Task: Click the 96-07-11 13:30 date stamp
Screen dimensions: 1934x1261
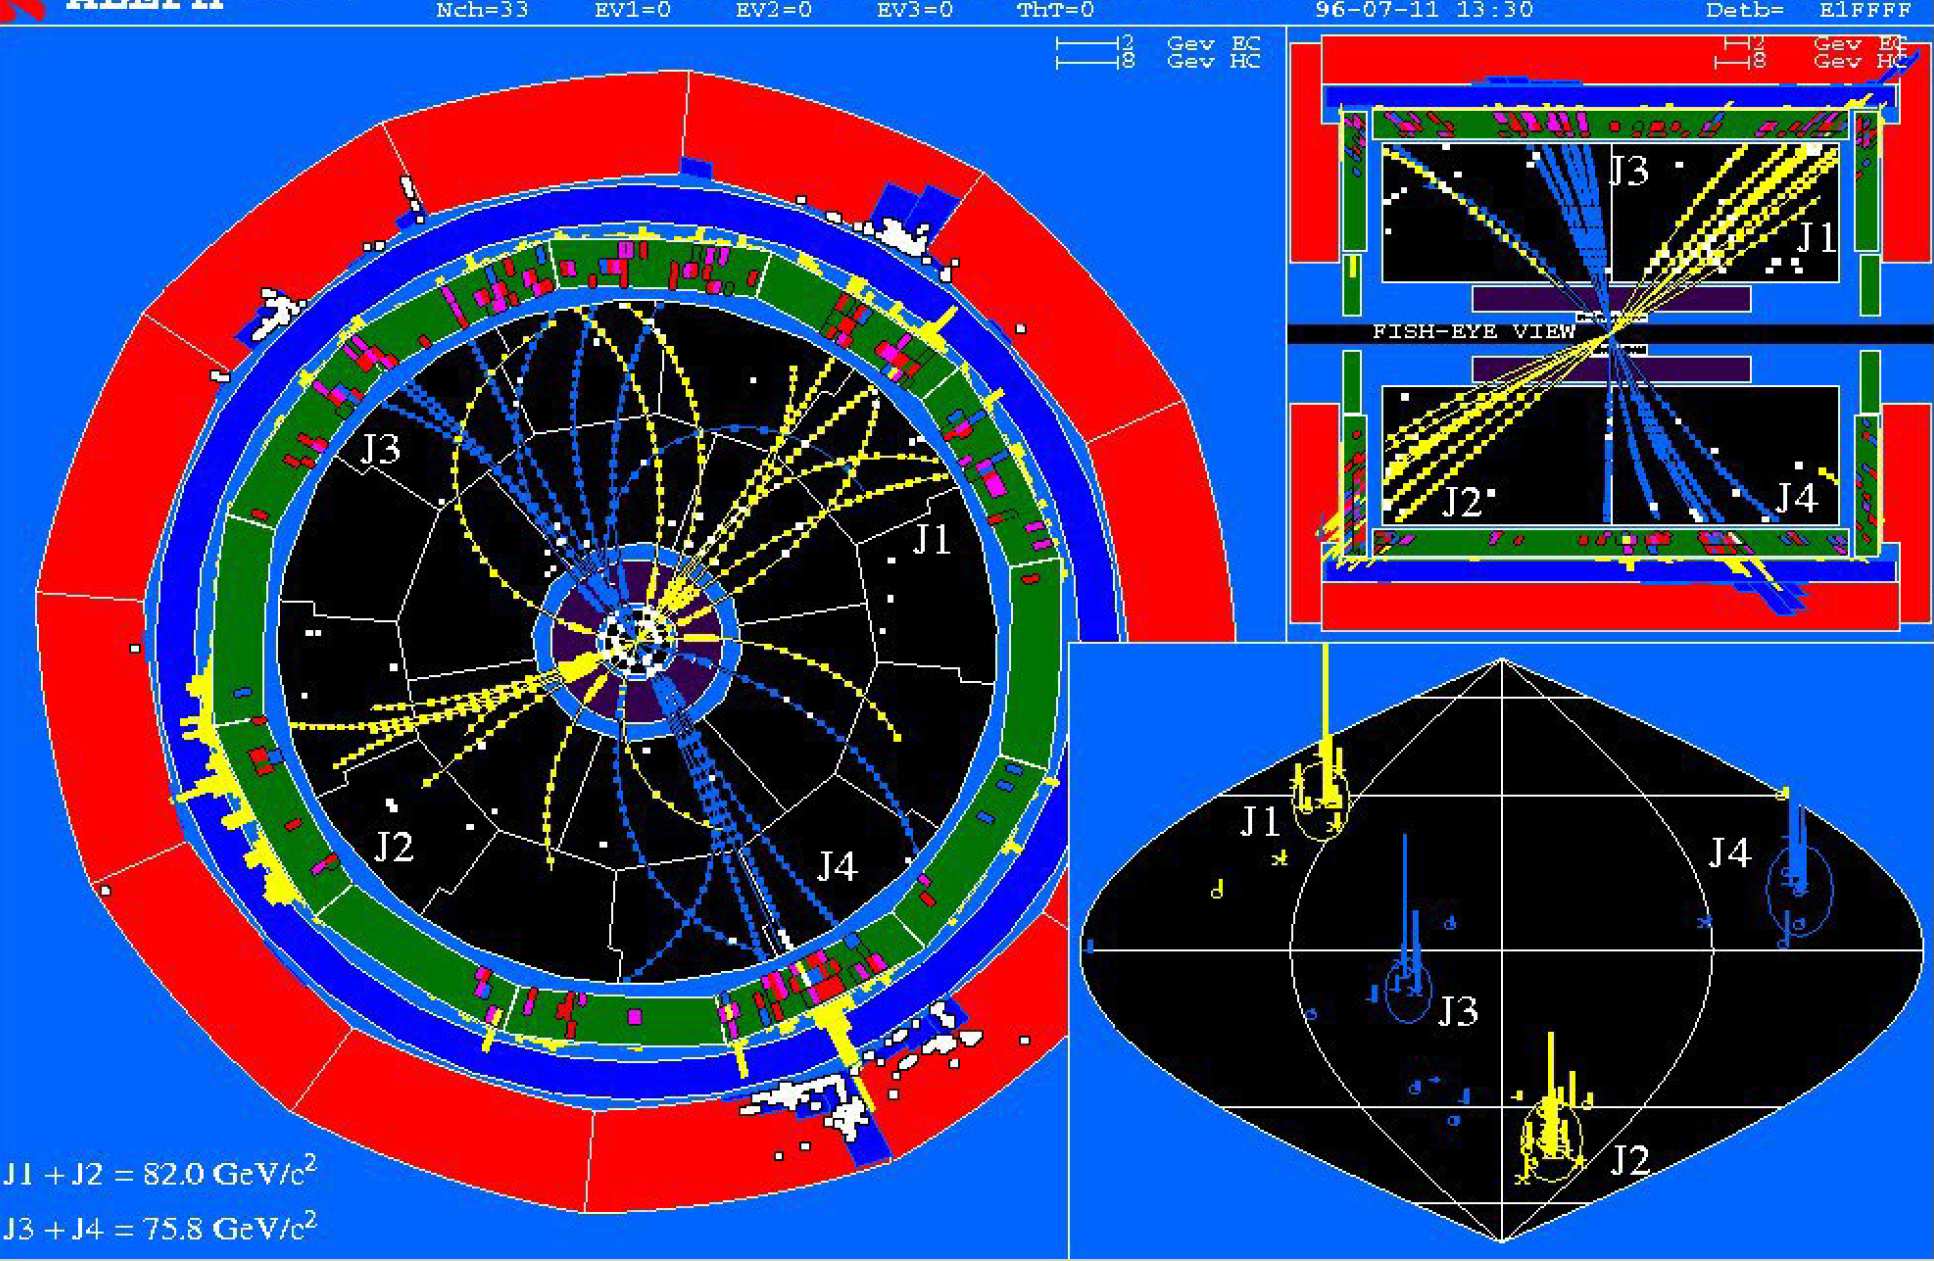Action: pos(1424,11)
